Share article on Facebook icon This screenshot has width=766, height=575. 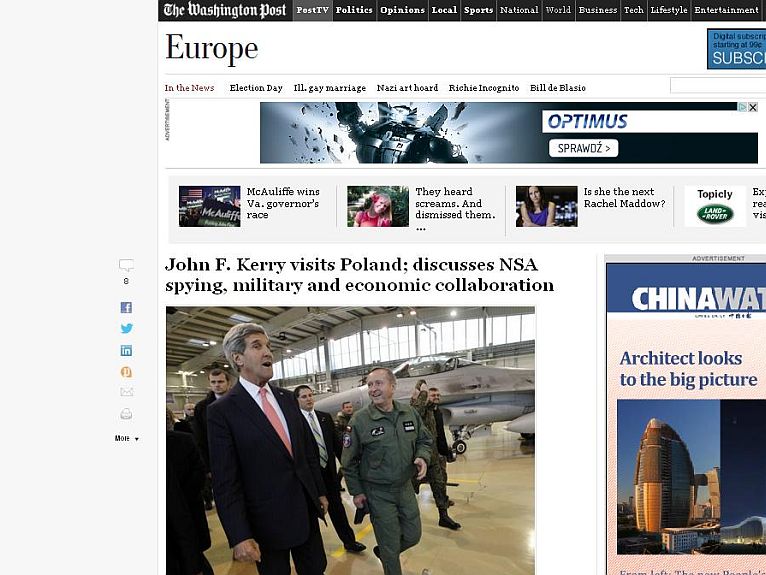pyautogui.click(x=126, y=307)
